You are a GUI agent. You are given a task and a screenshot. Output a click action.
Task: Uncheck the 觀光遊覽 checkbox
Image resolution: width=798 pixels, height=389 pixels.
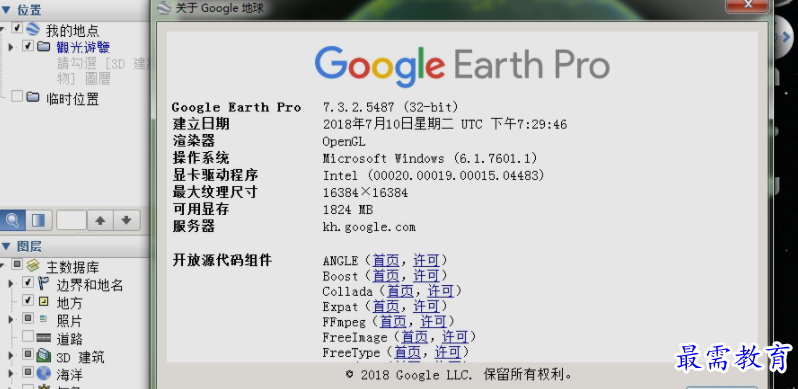pyautogui.click(x=28, y=46)
